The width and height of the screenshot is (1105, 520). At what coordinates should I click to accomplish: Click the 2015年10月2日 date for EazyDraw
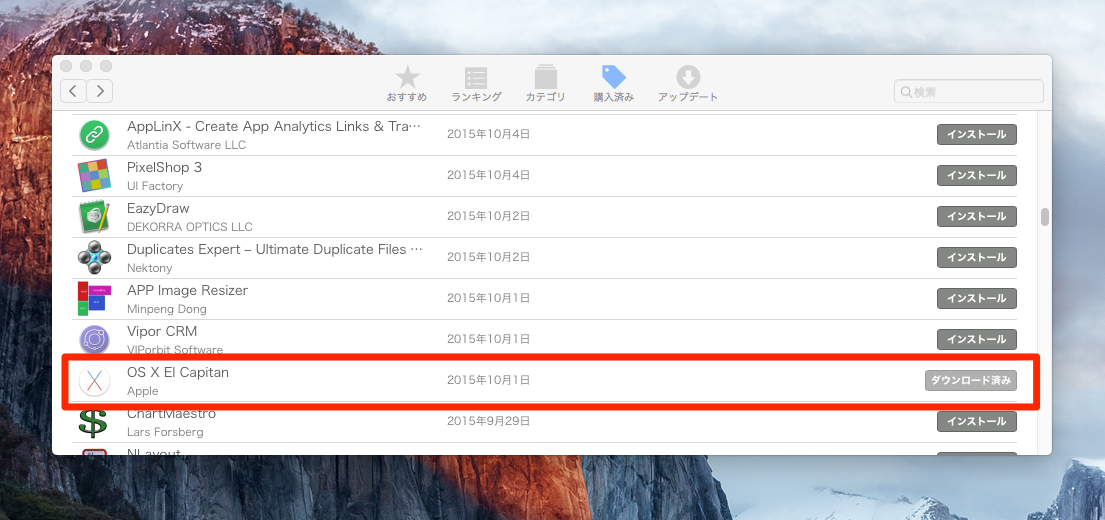[x=488, y=216]
